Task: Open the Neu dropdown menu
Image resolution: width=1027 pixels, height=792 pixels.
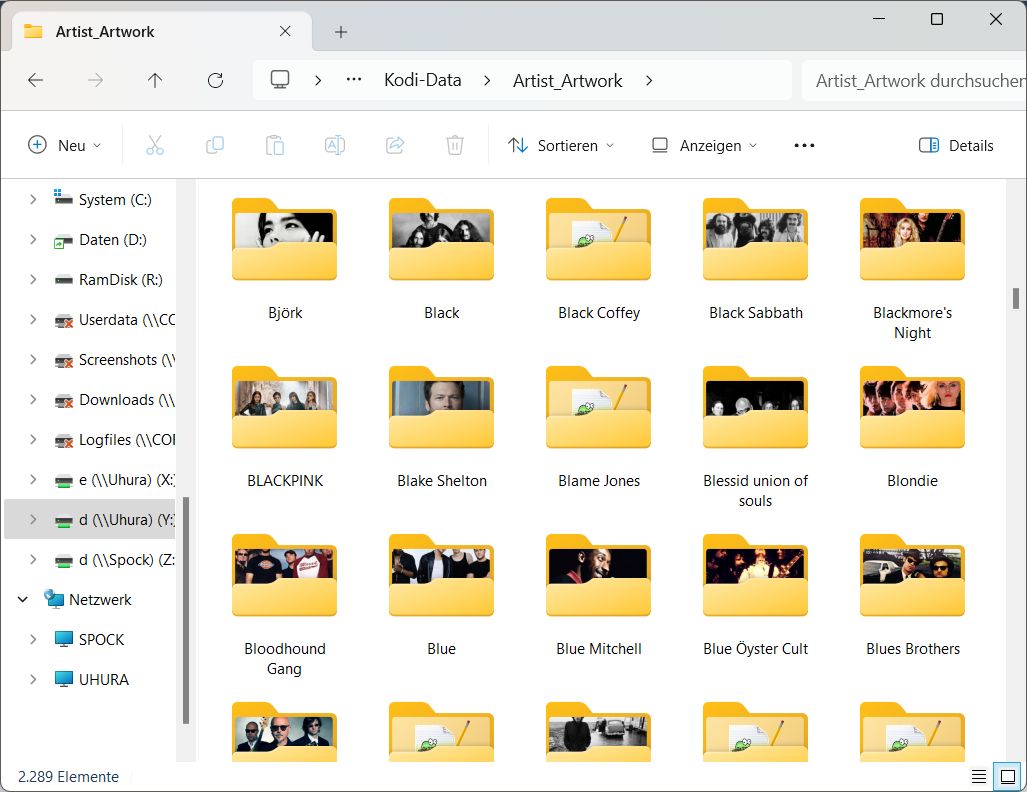Action: (x=64, y=145)
